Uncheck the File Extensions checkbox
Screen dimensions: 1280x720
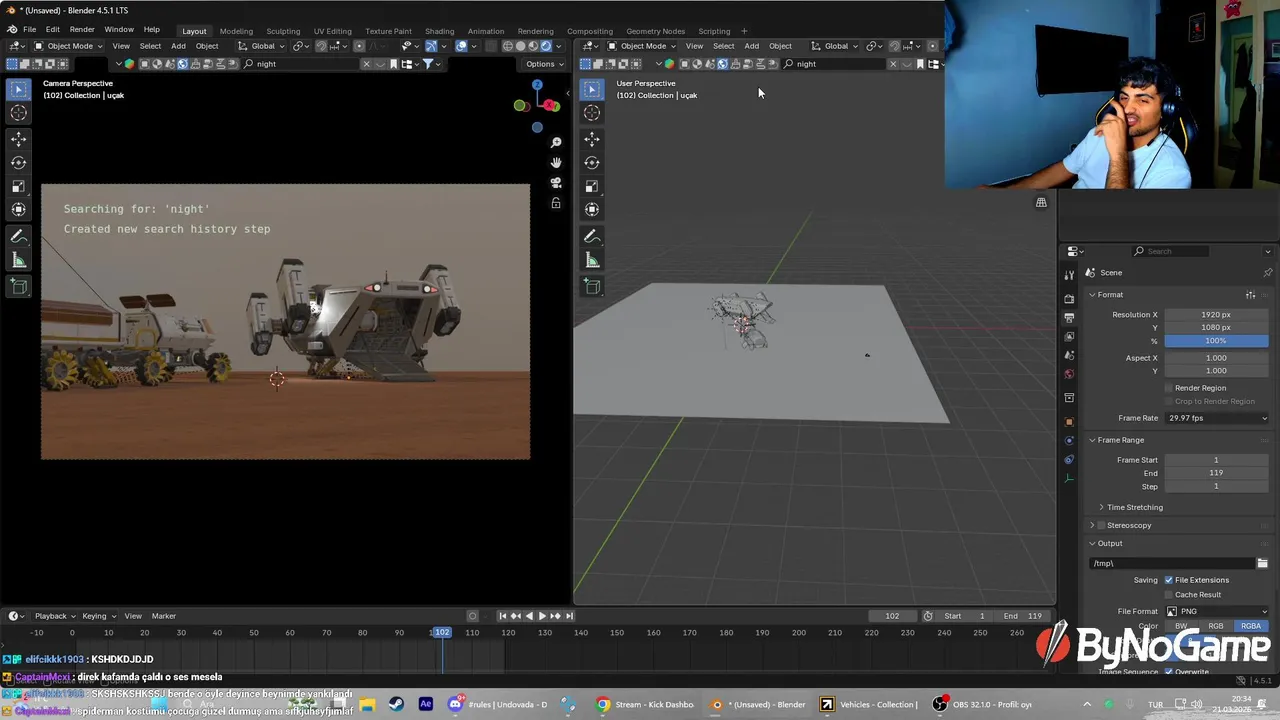click(1169, 580)
